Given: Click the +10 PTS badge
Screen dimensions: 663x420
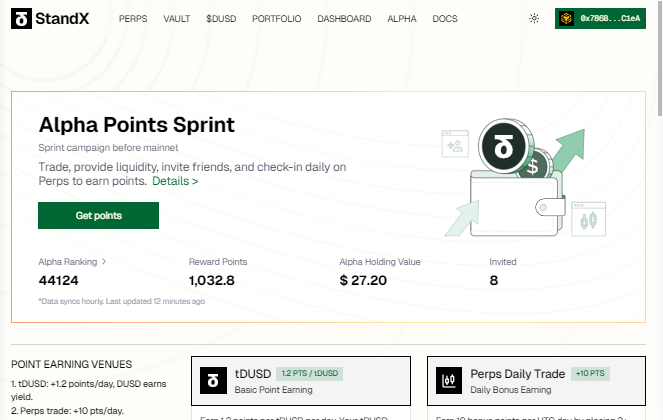Looking at the screenshot, I should tap(590, 373).
